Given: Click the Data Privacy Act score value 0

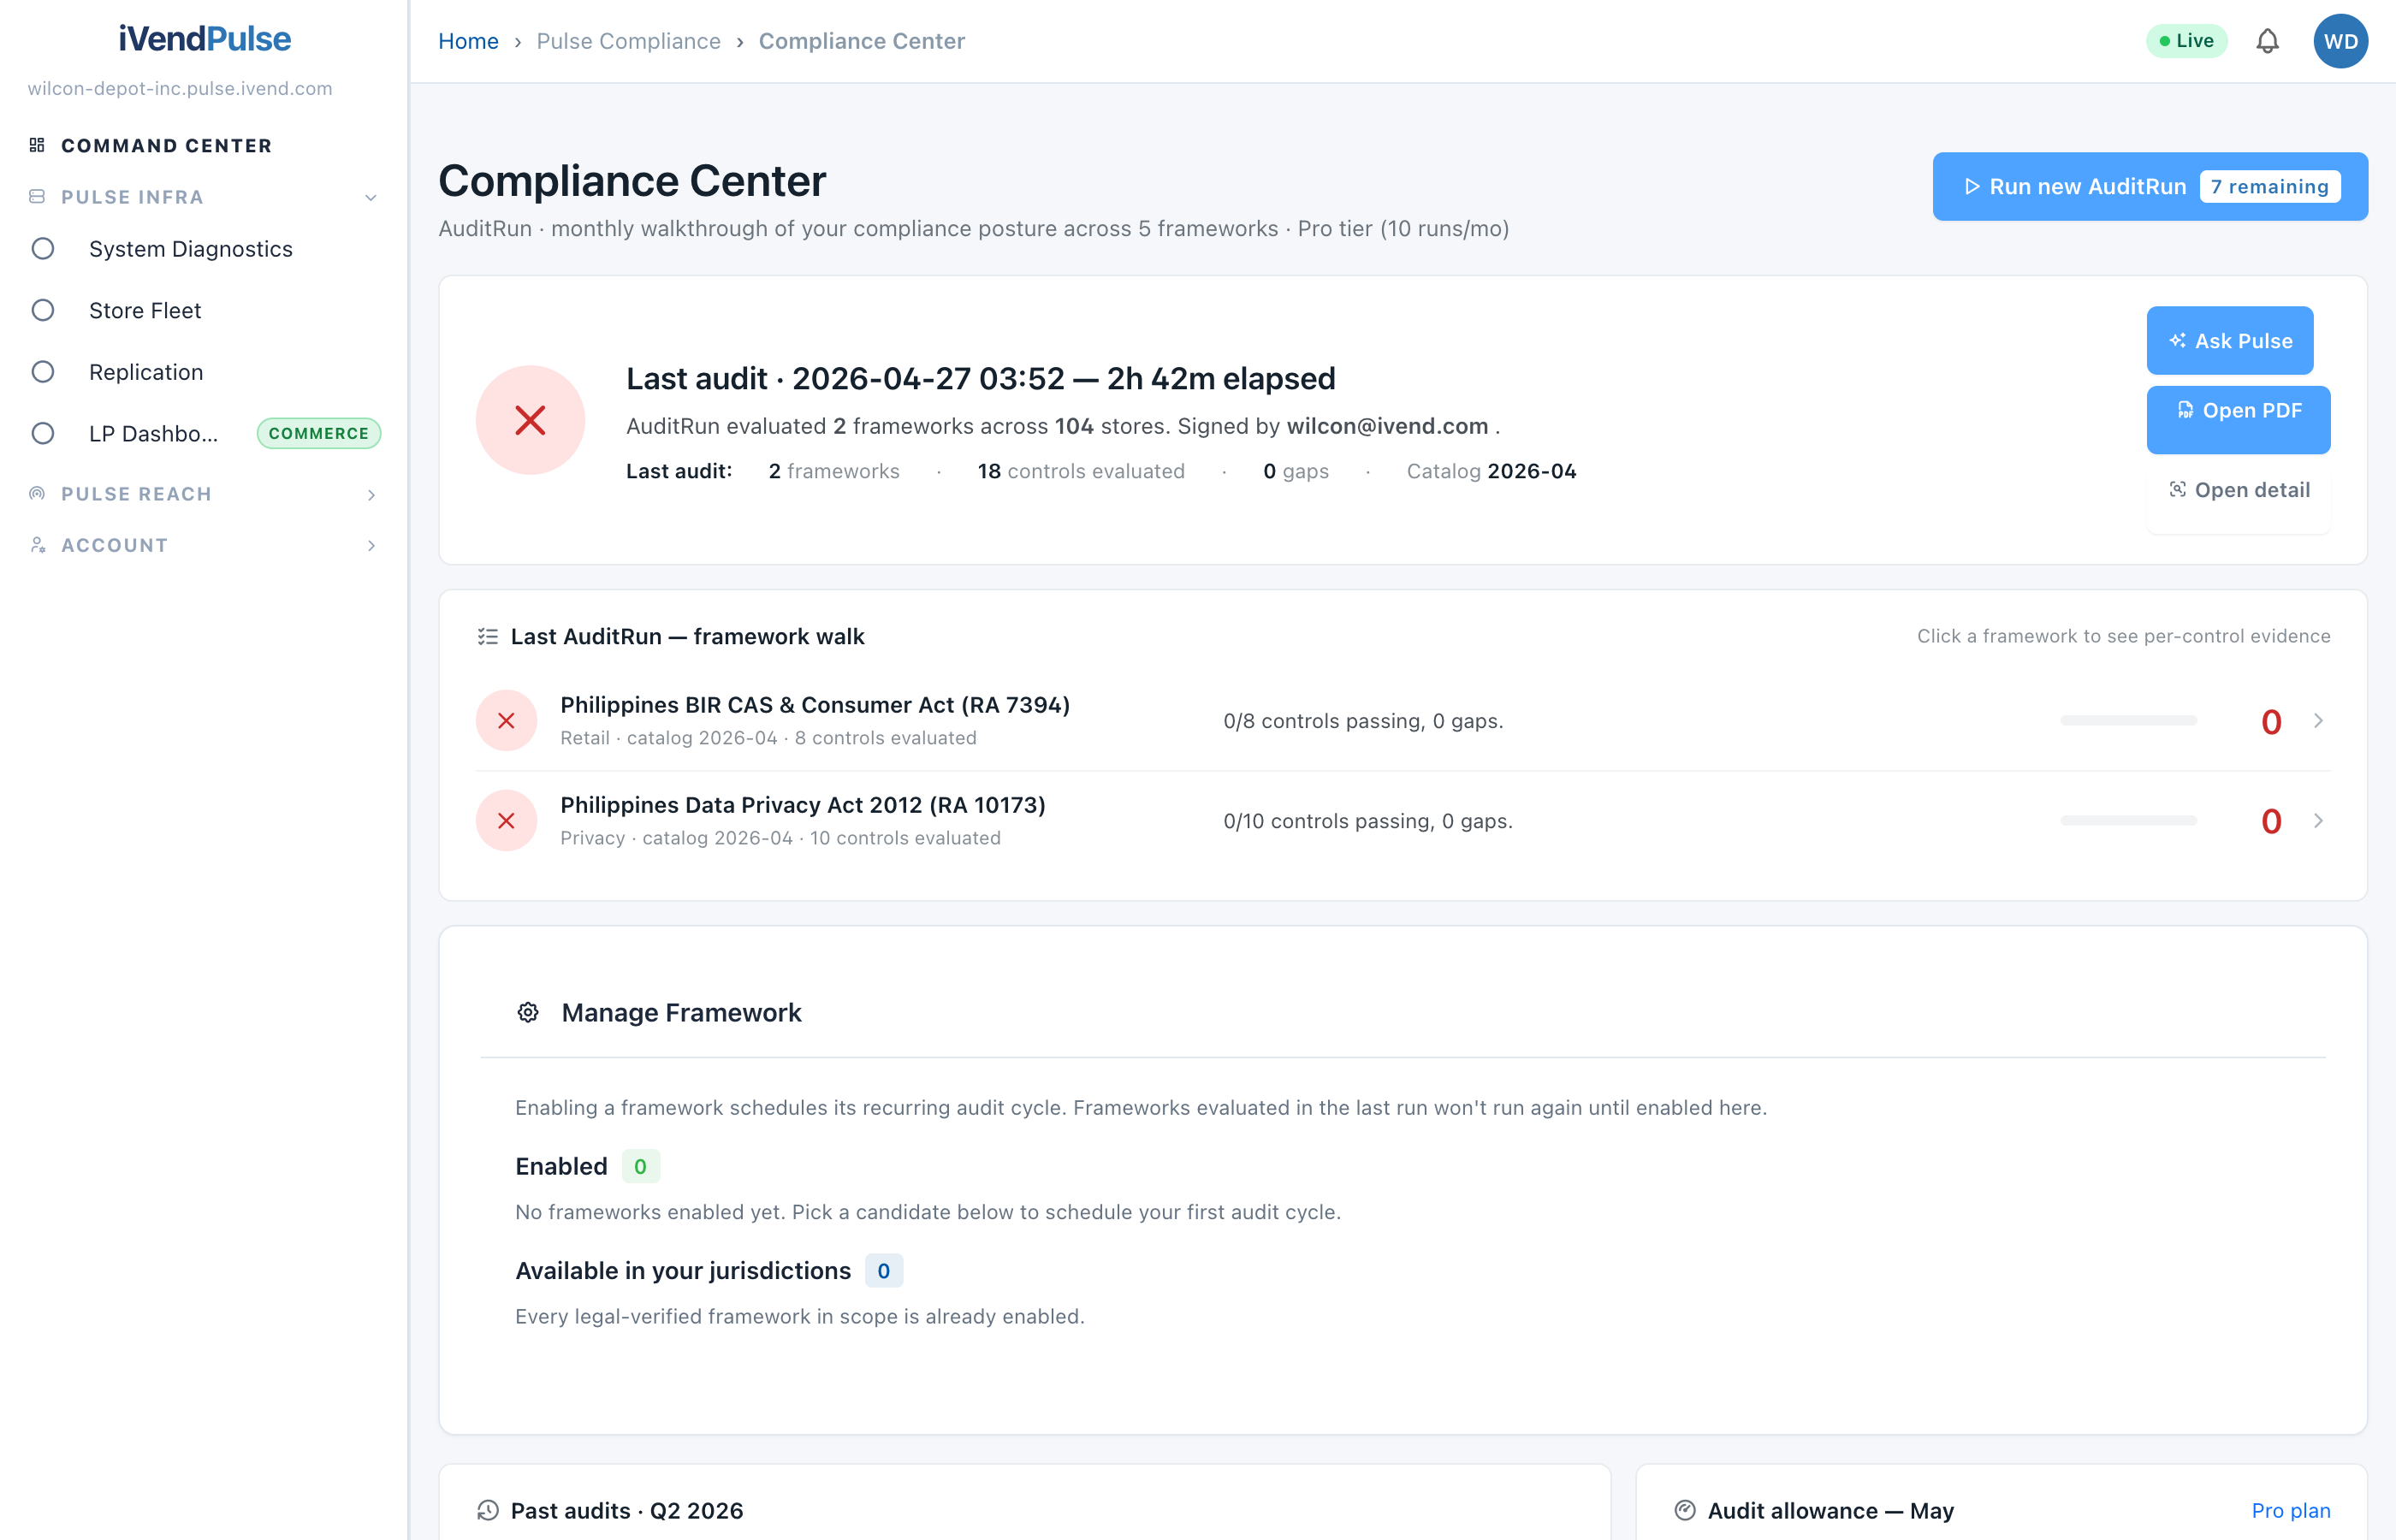Looking at the screenshot, I should (x=2271, y=821).
